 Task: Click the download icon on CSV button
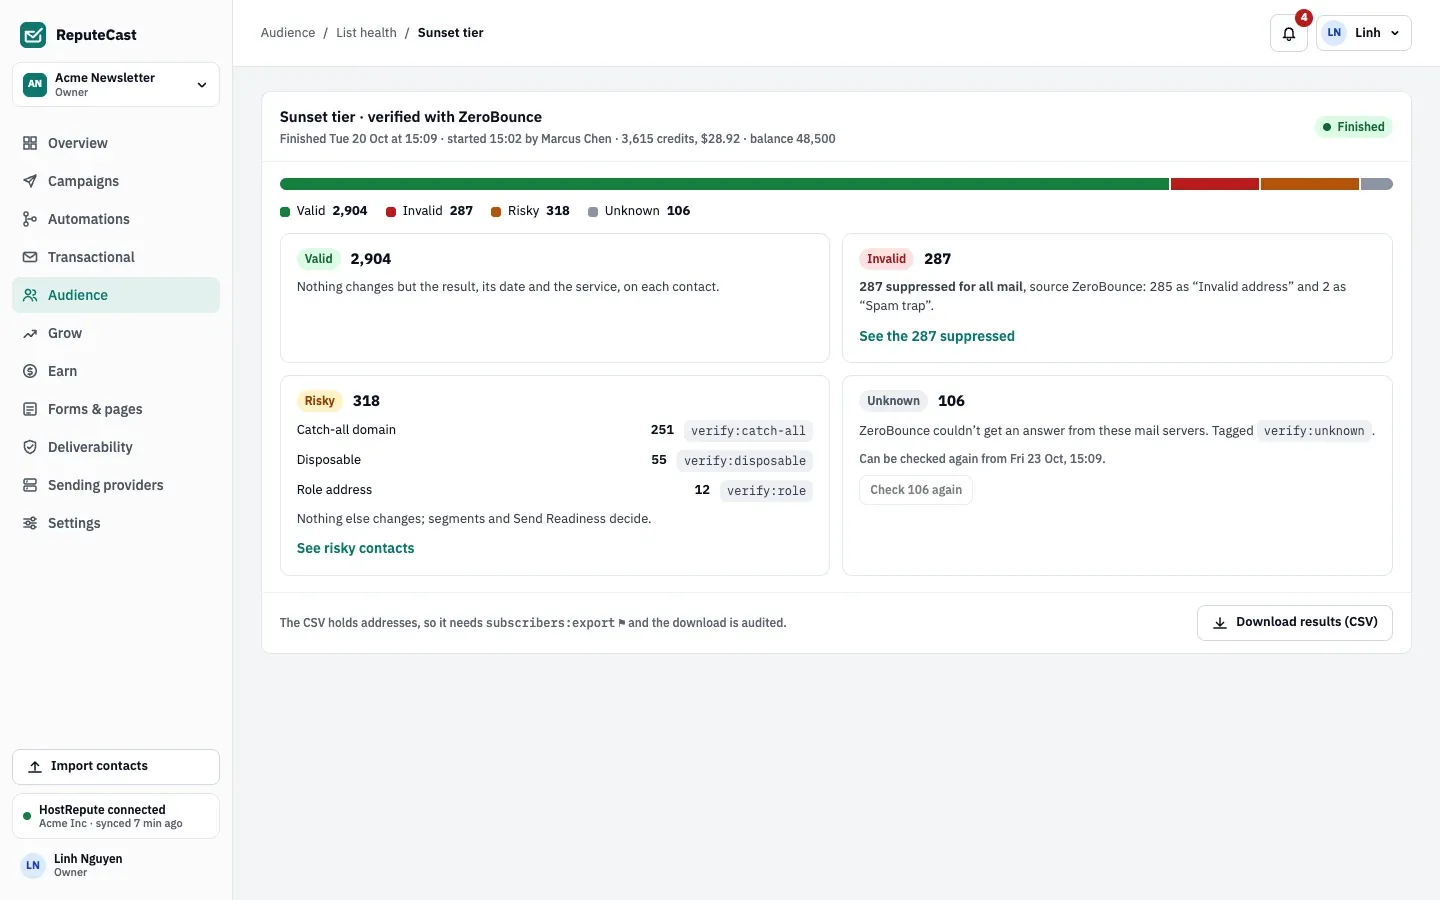click(x=1220, y=623)
